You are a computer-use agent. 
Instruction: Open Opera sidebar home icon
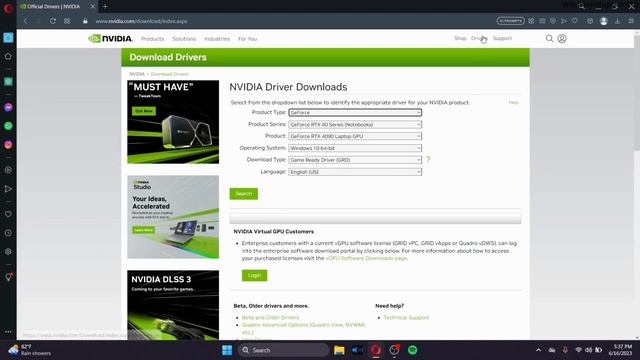point(8,56)
